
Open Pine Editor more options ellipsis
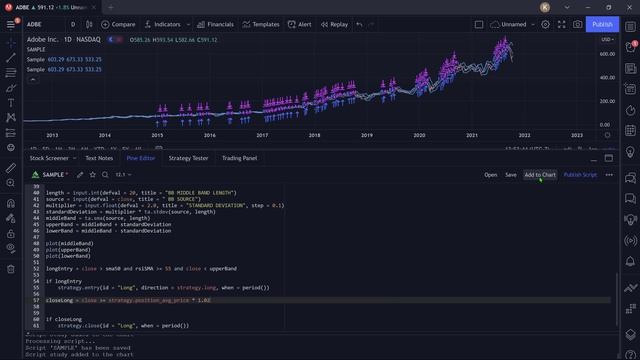609,175
